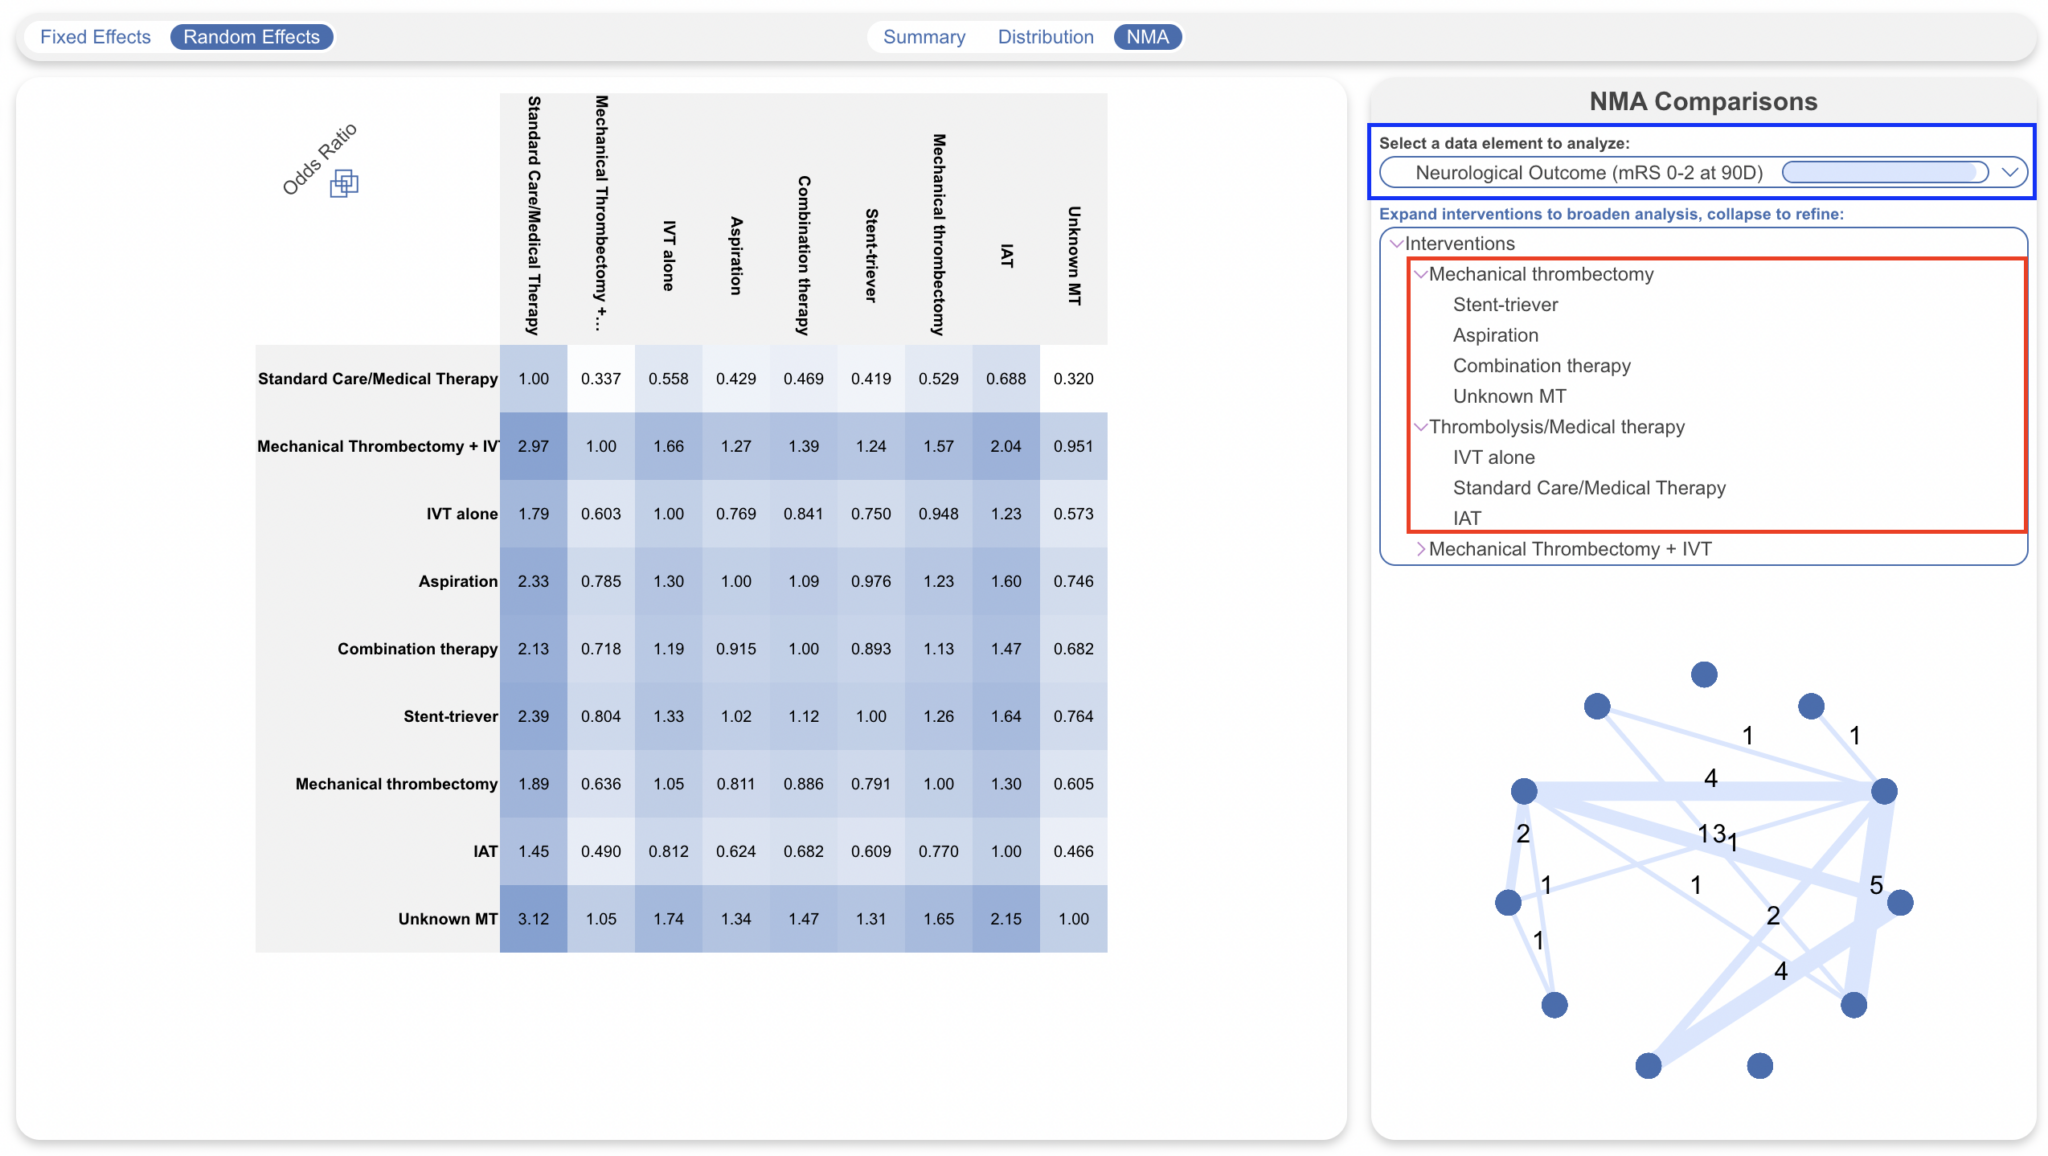
Task: Open the data element dropdown
Action: click(x=2010, y=172)
